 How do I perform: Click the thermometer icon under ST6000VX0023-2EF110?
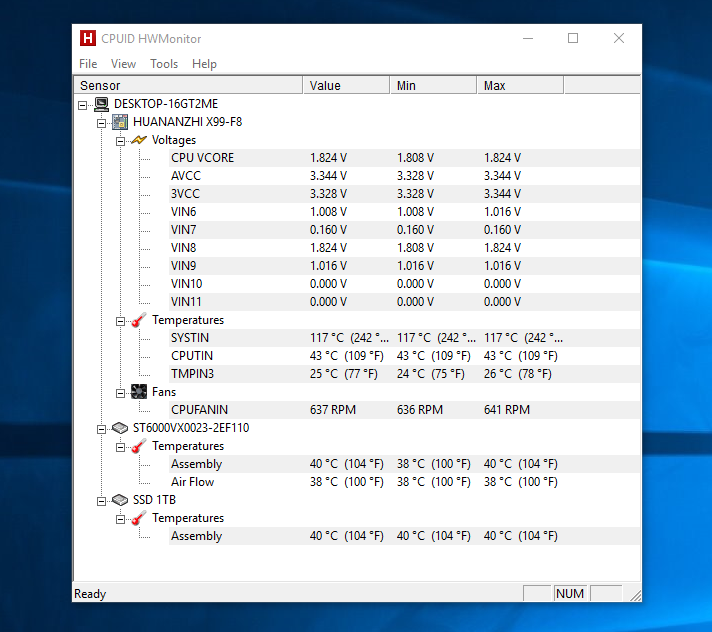pos(139,446)
